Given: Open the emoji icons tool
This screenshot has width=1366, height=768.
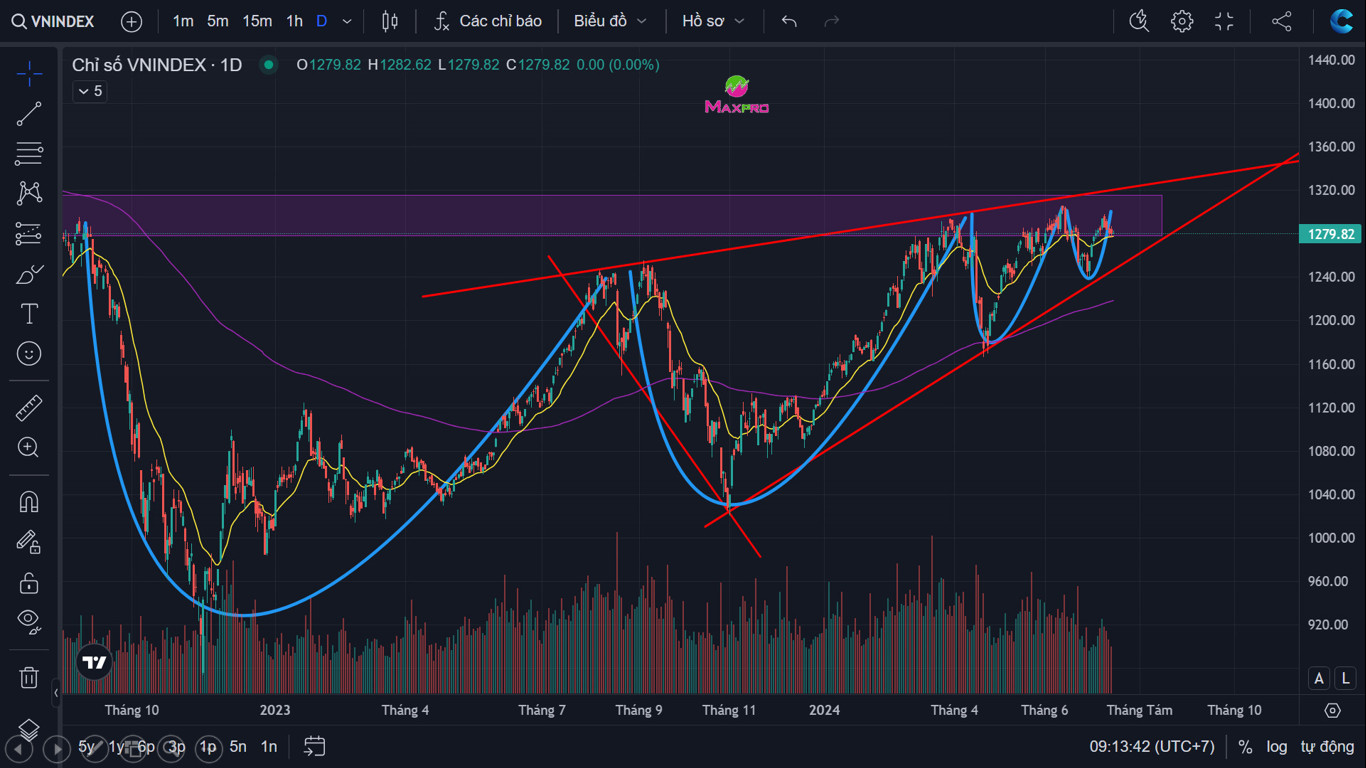Looking at the screenshot, I should (29, 354).
